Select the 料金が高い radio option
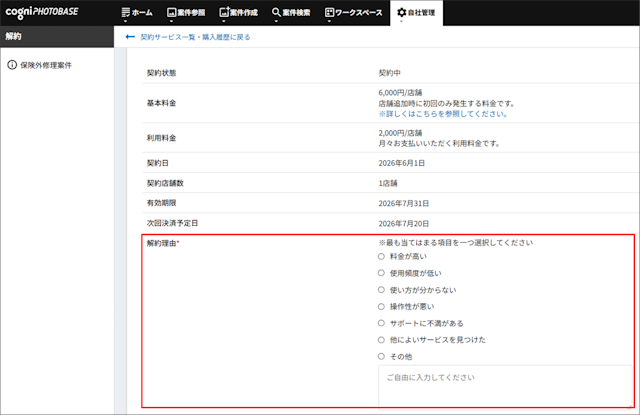This screenshot has height=415, width=640. (381, 257)
